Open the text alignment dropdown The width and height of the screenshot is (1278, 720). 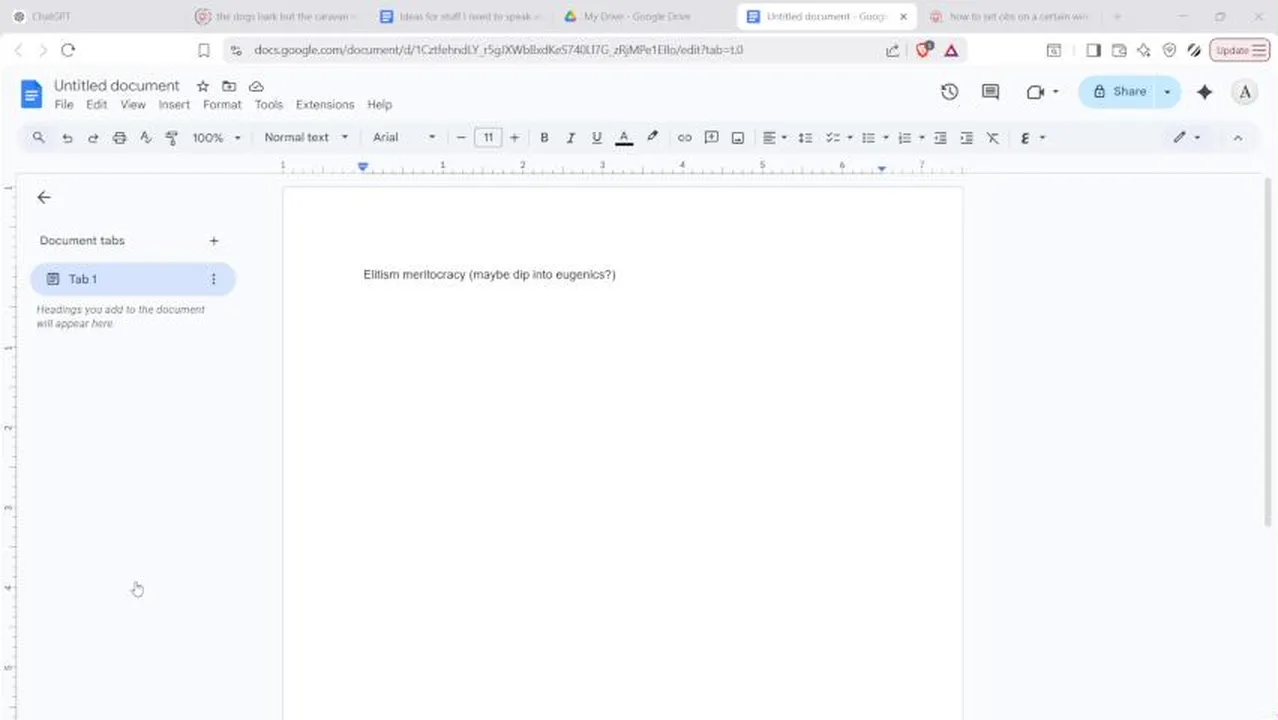point(775,138)
